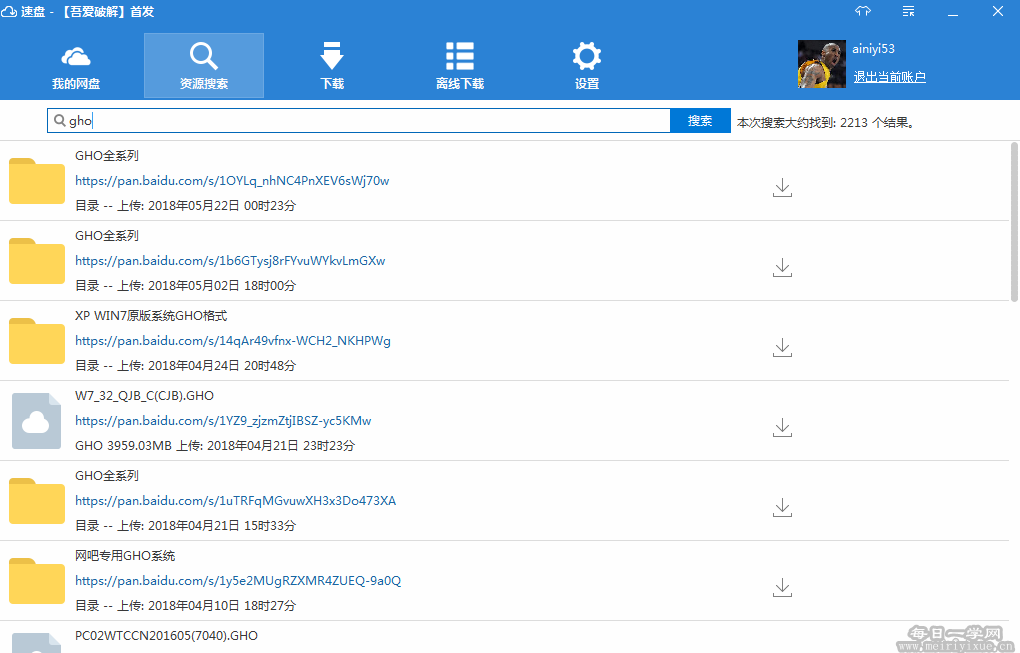Download the 1uTRFqMGvuwXH3x3Do473XA result
Screen dimensions: 1020x653
point(782,507)
